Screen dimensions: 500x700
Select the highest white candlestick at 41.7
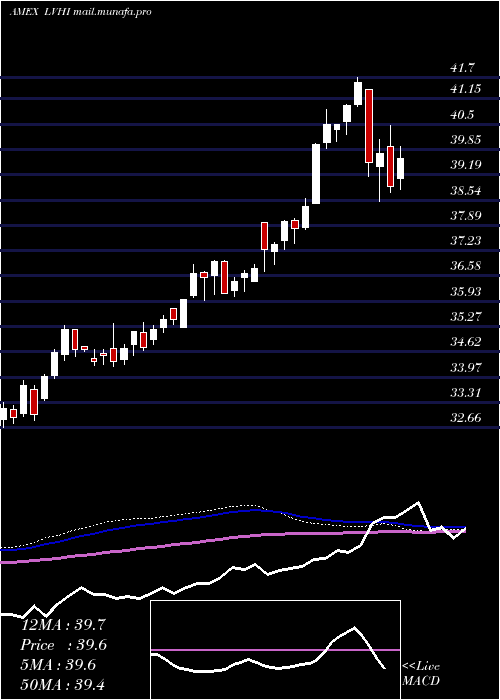click(358, 94)
